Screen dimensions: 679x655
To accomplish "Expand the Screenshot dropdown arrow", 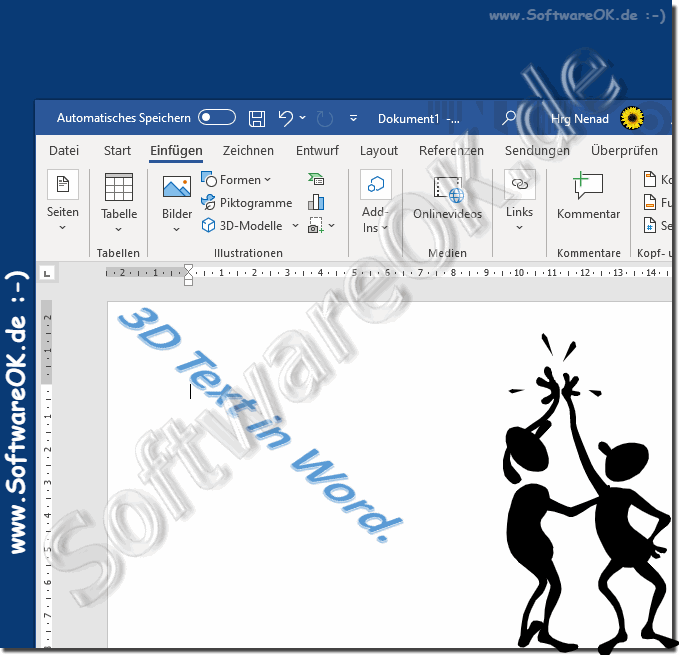I will pyautogui.click(x=332, y=226).
